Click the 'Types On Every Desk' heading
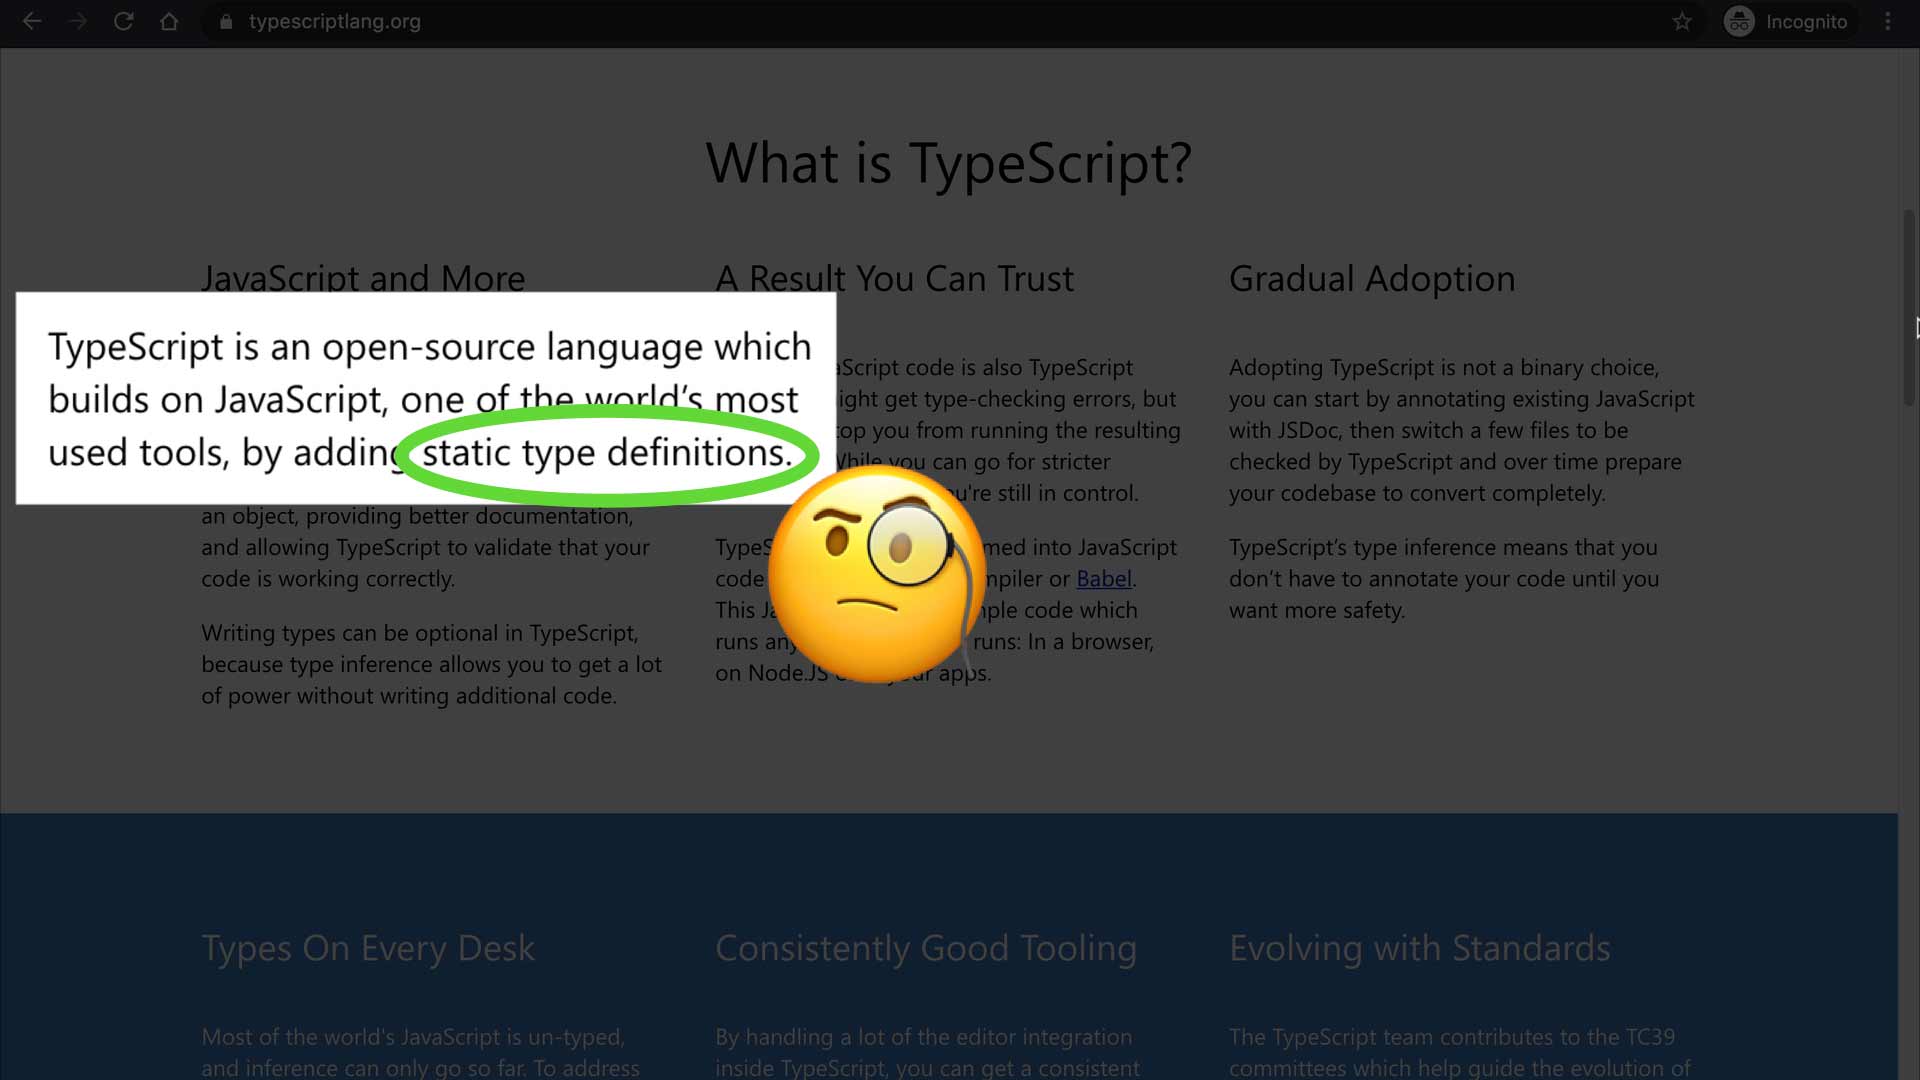The image size is (1920, 1080). click(368, 948)
